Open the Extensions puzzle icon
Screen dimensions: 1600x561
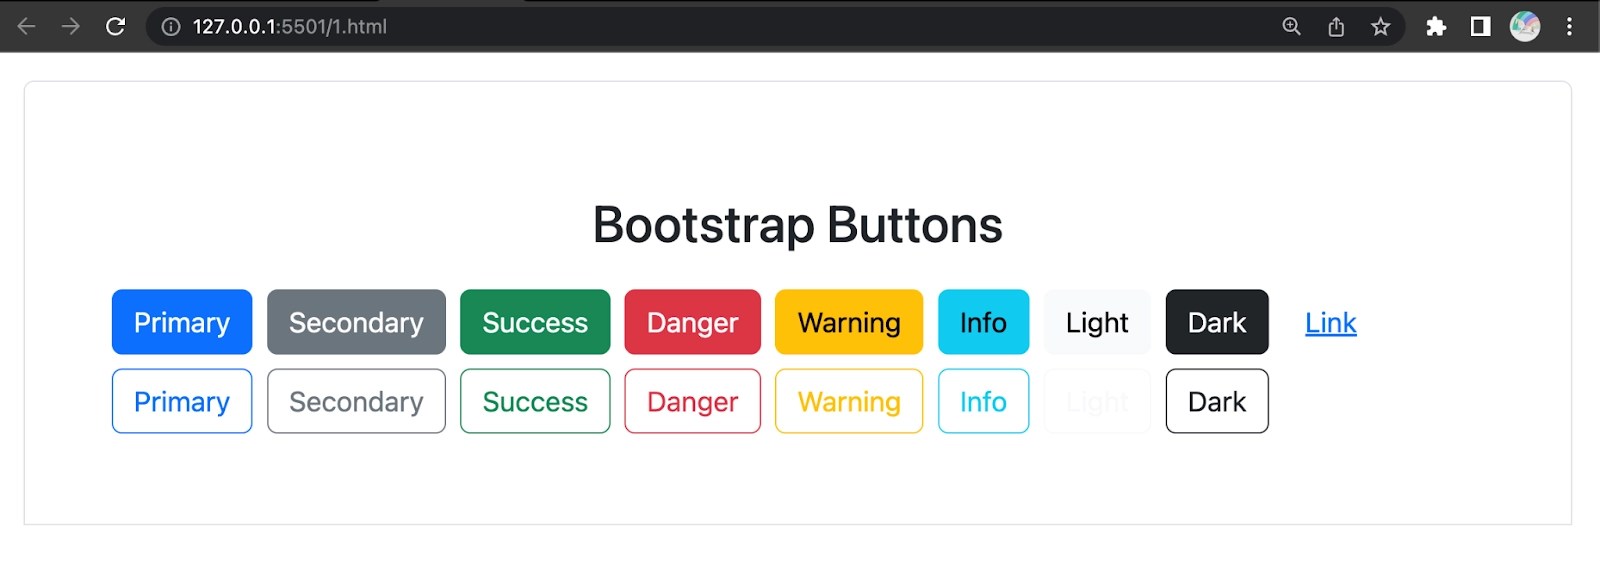tap(1436, 27)
